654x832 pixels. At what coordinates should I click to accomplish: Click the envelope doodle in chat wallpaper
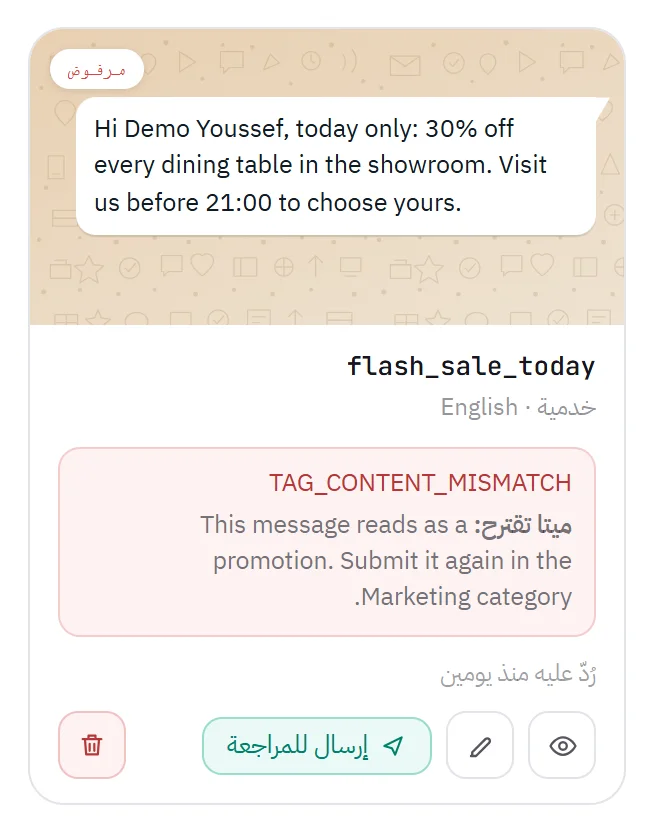click(x=405, y=65)
